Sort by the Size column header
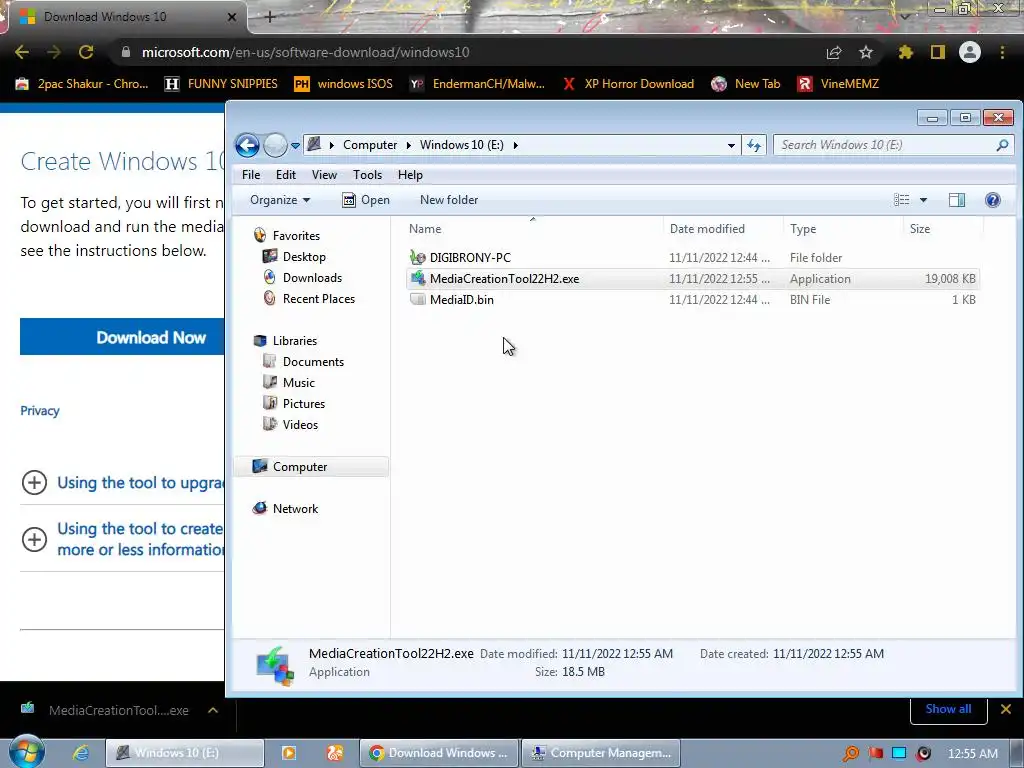 tap(943, 229)
